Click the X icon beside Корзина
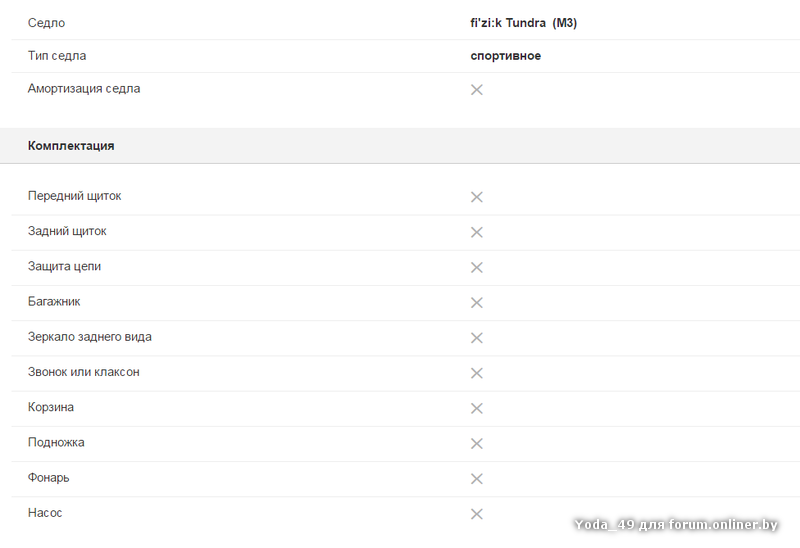This screenshot has height=548, width=800. 477,408
